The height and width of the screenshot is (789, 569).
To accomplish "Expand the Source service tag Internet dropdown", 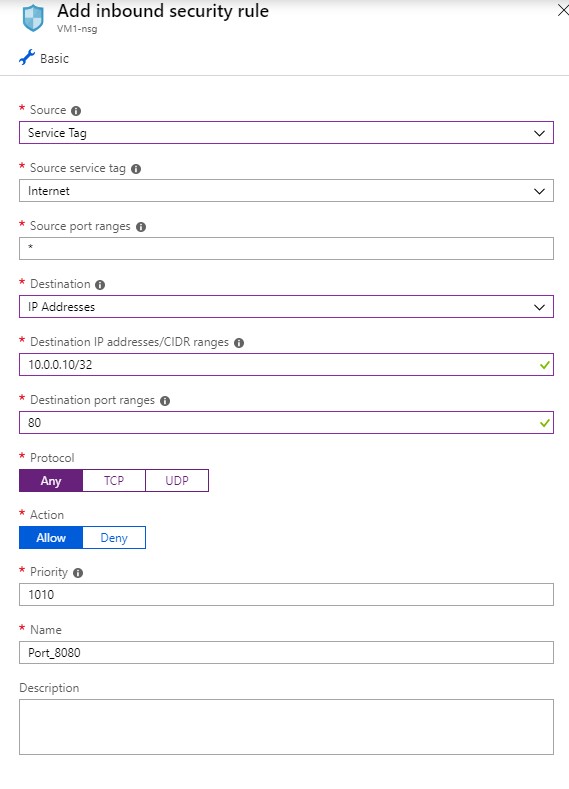I will click(286, 191).
